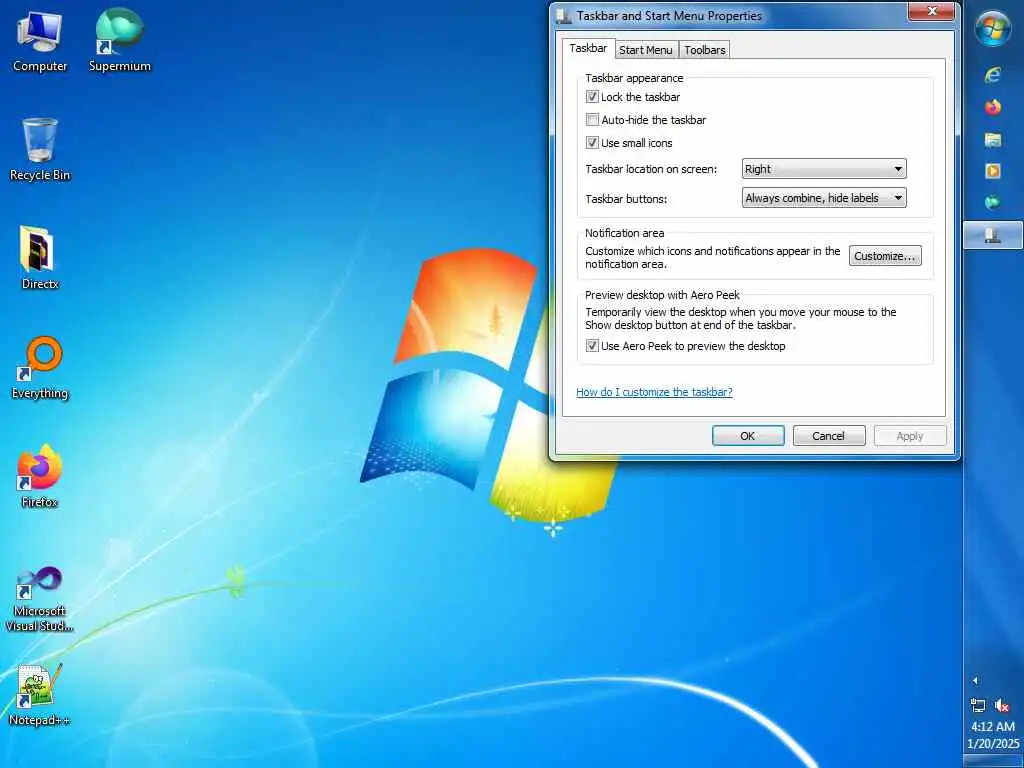Viewport: 1024px width, 768px height.
Task: Open Windows Explorer from the taskbar
Action: [993, 139]
